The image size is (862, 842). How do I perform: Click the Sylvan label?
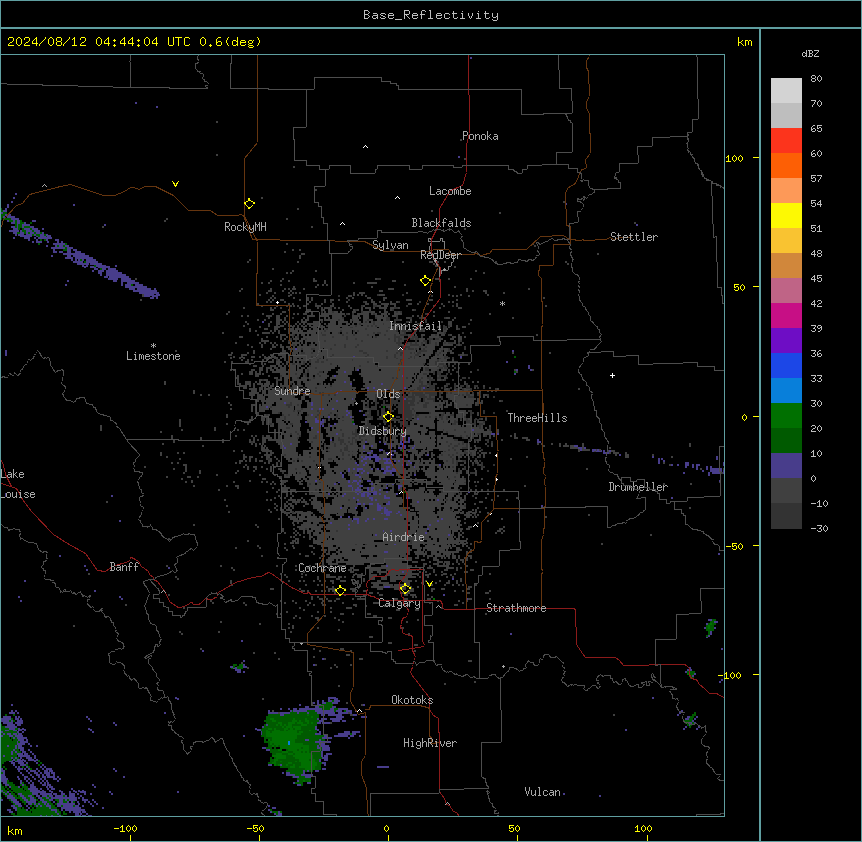(x=390, y=245)
